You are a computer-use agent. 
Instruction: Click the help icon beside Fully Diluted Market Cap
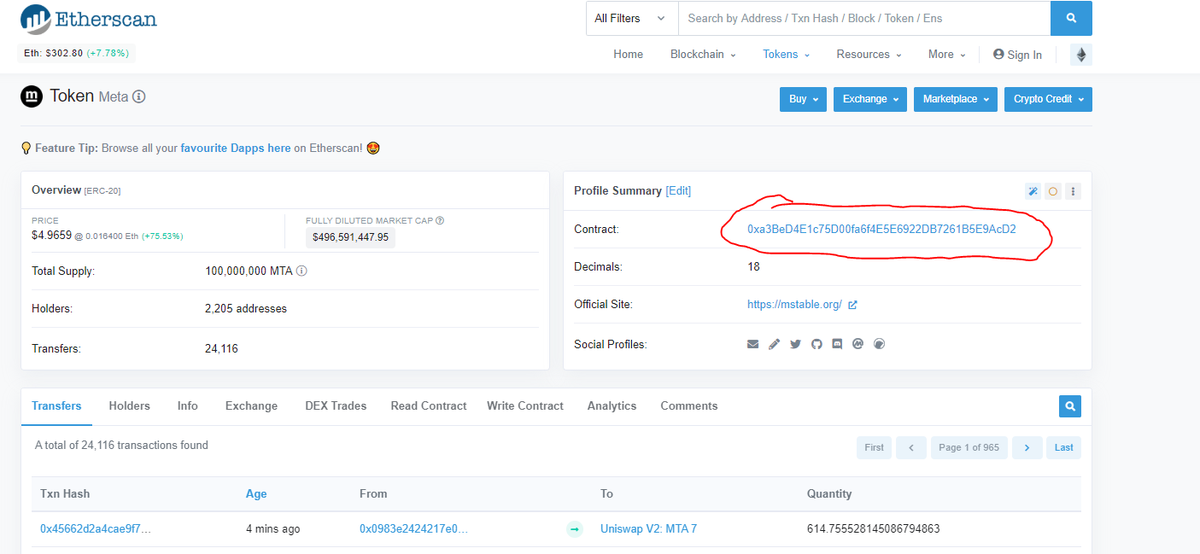(x=440, y=220)
